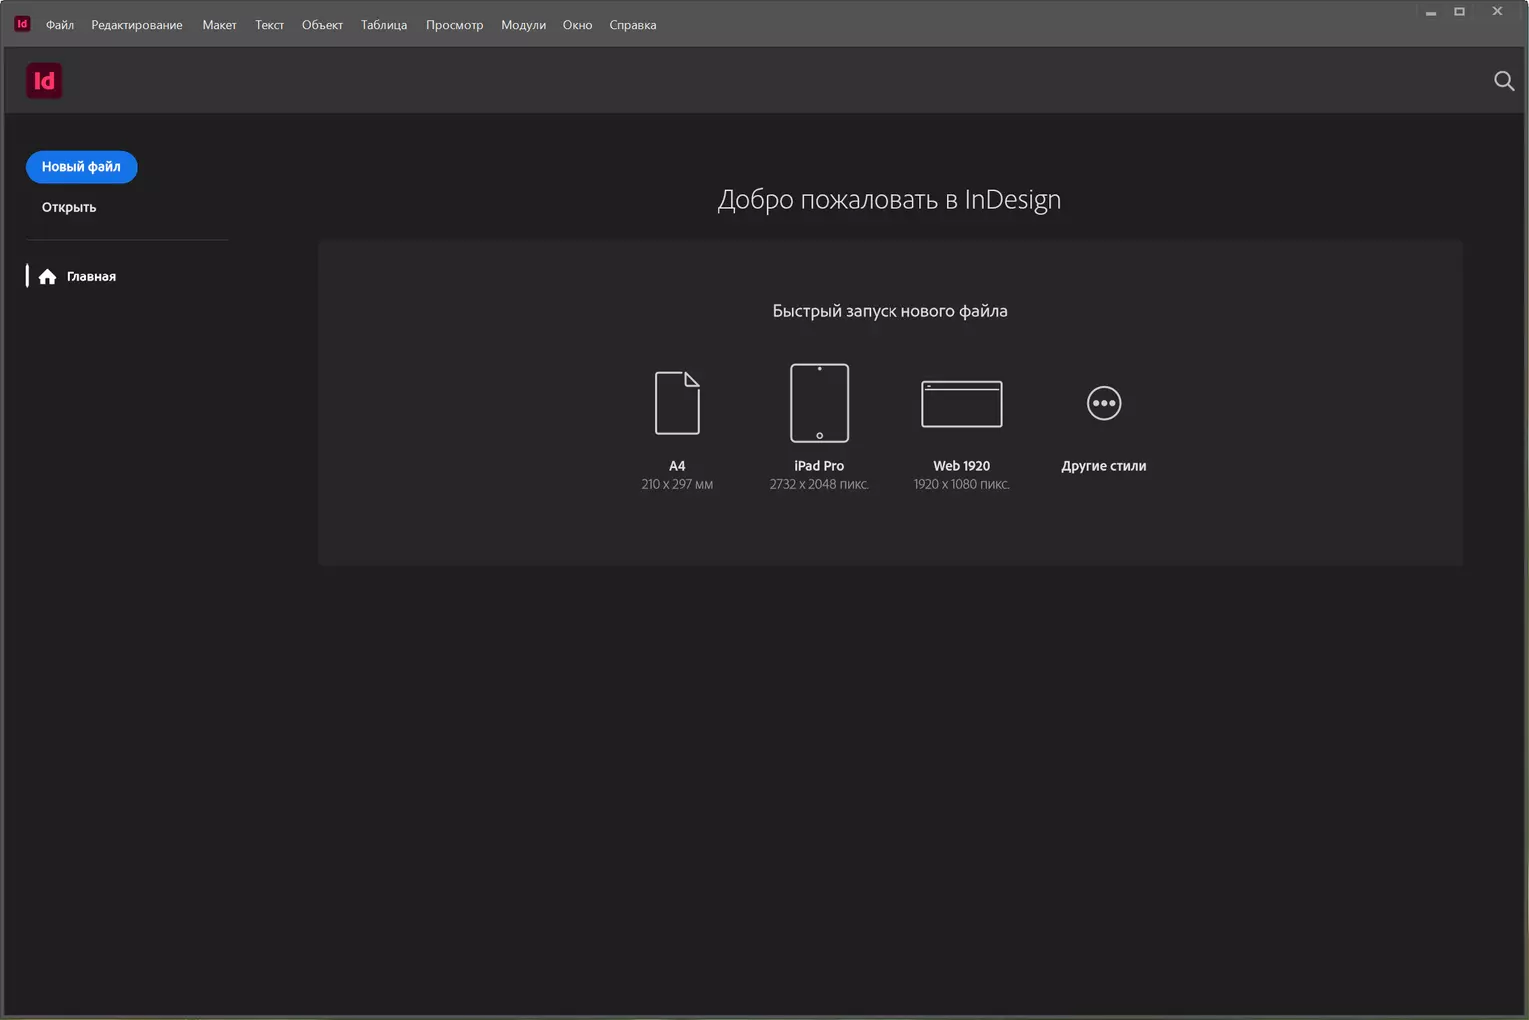Open the Справка menu
This screenshot has width=1529, height=1020.
pos(633,25)
